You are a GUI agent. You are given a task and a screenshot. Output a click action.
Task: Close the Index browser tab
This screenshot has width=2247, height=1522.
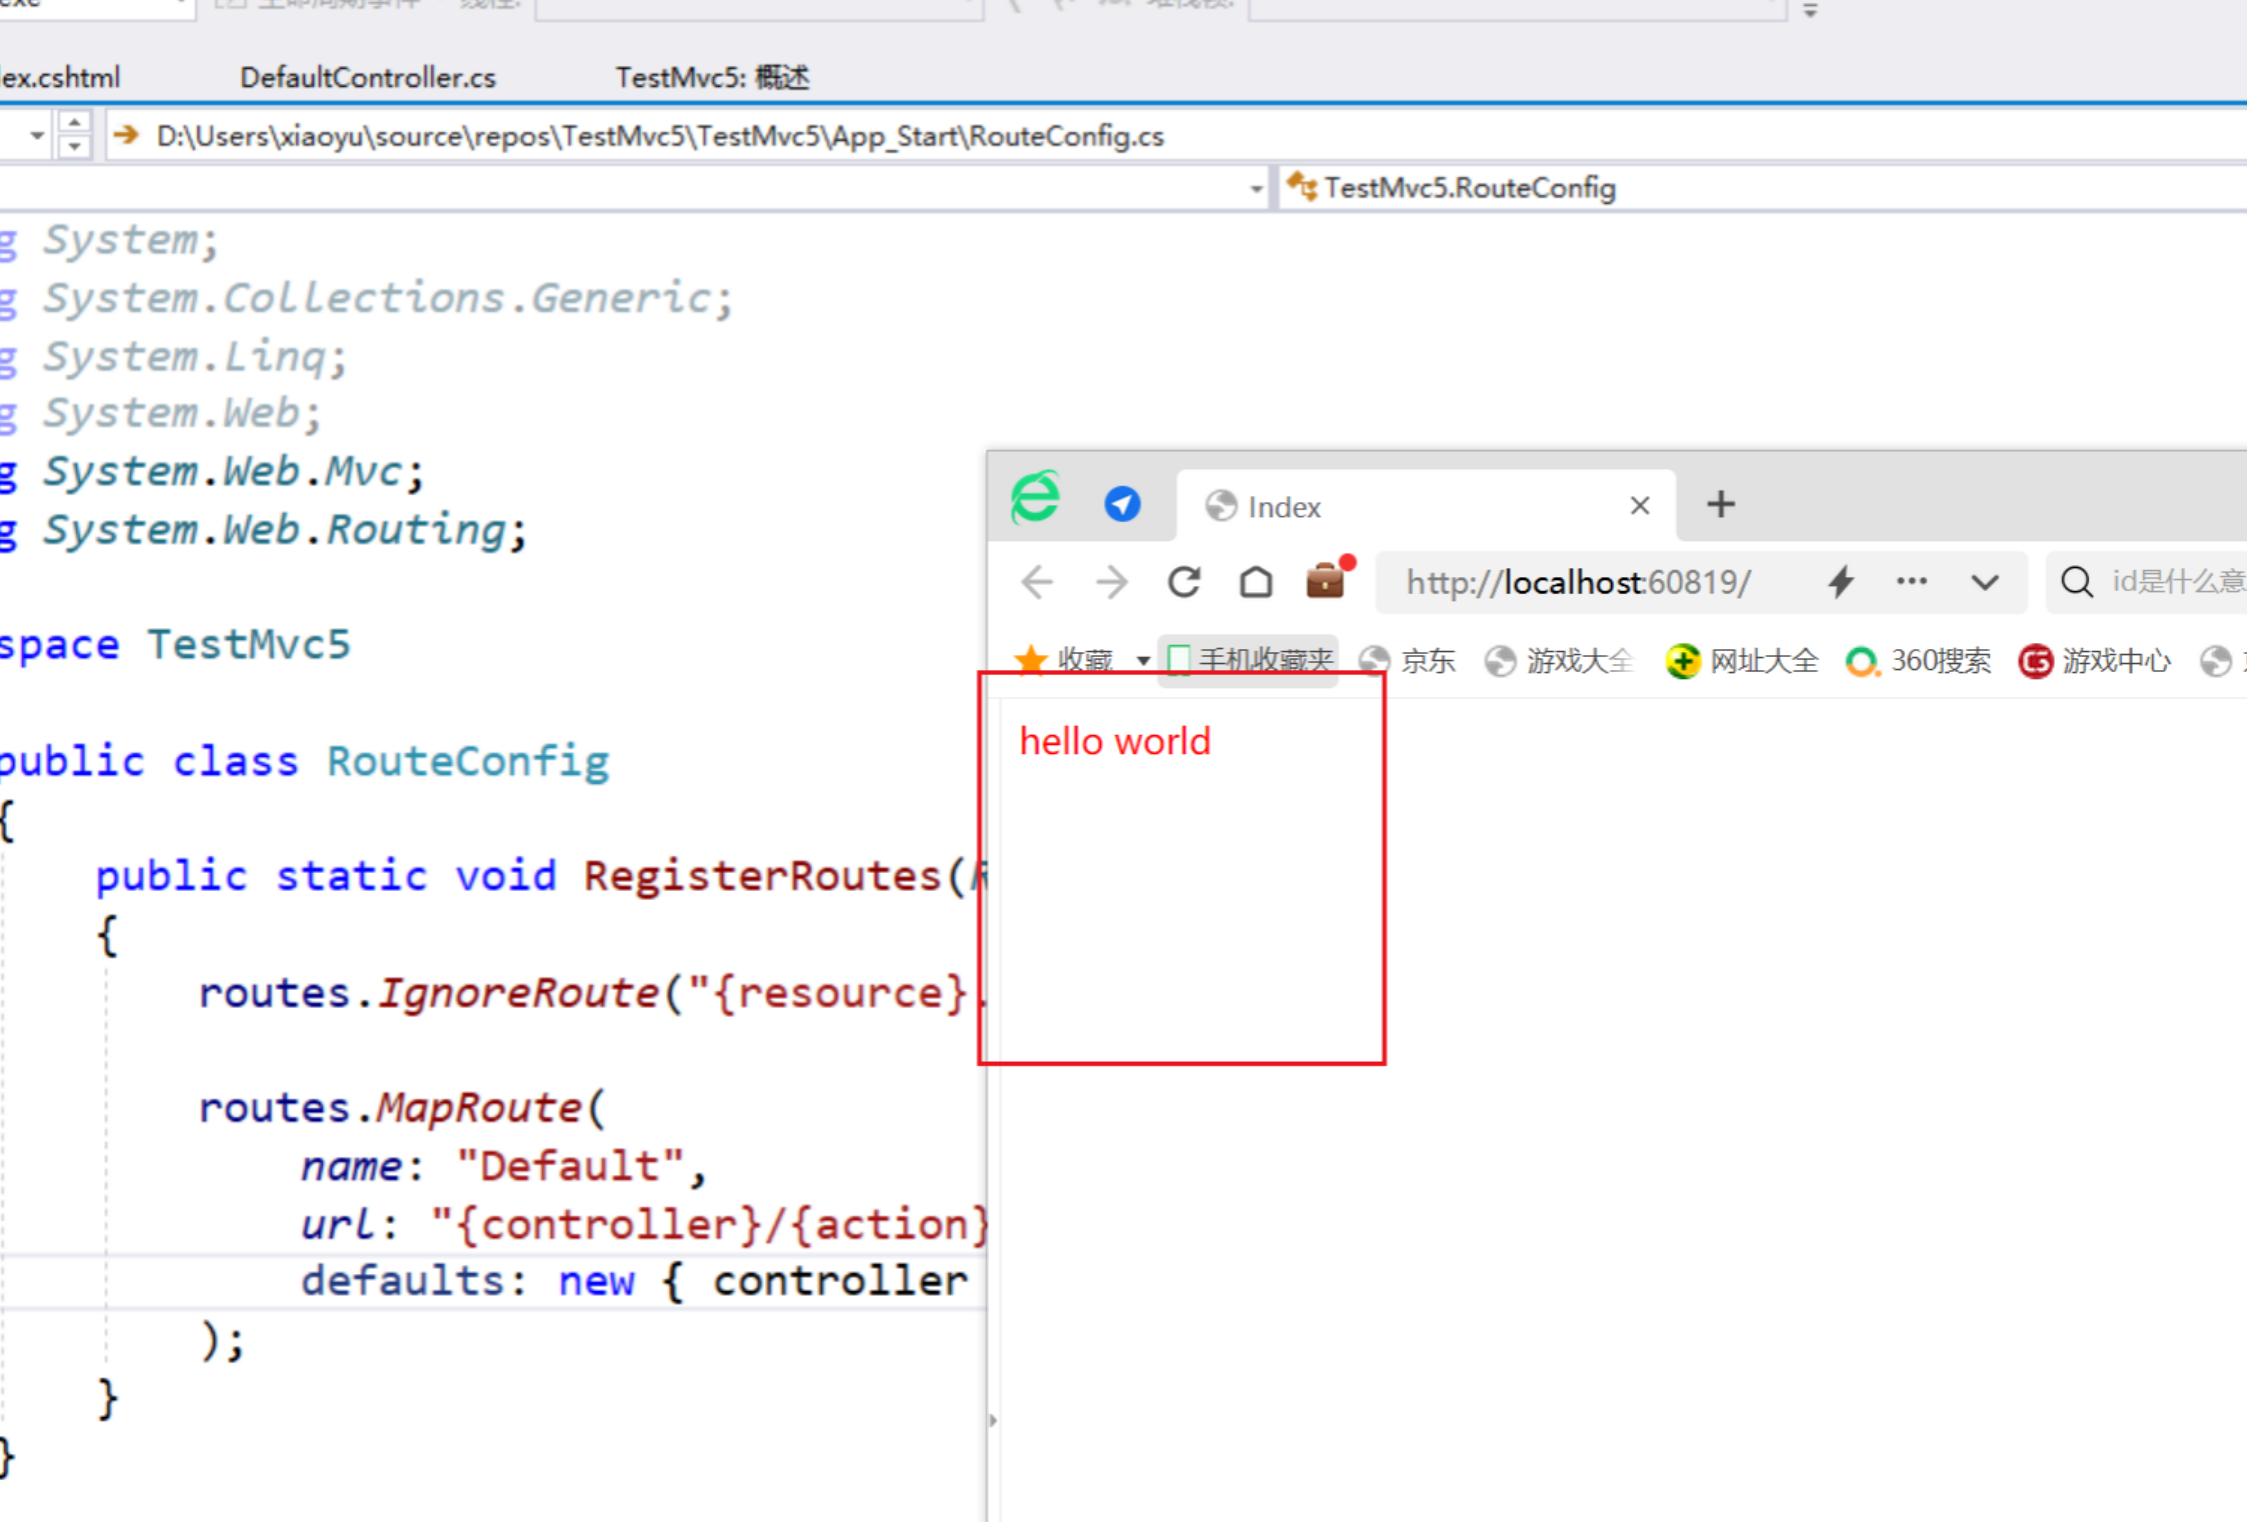(1639, 506)
